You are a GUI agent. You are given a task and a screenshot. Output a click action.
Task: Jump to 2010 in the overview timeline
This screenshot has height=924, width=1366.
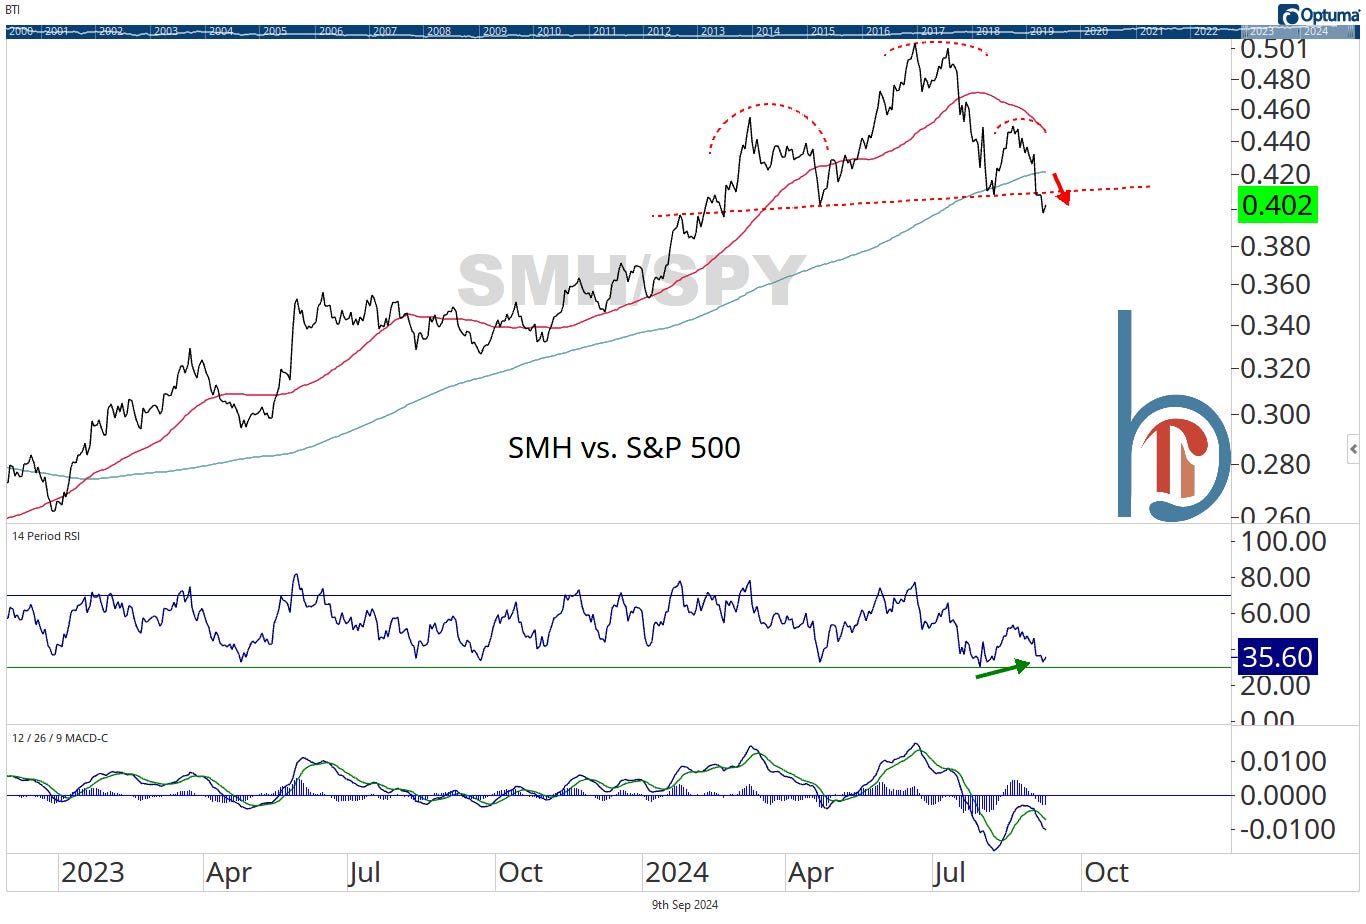click(548, 31)
